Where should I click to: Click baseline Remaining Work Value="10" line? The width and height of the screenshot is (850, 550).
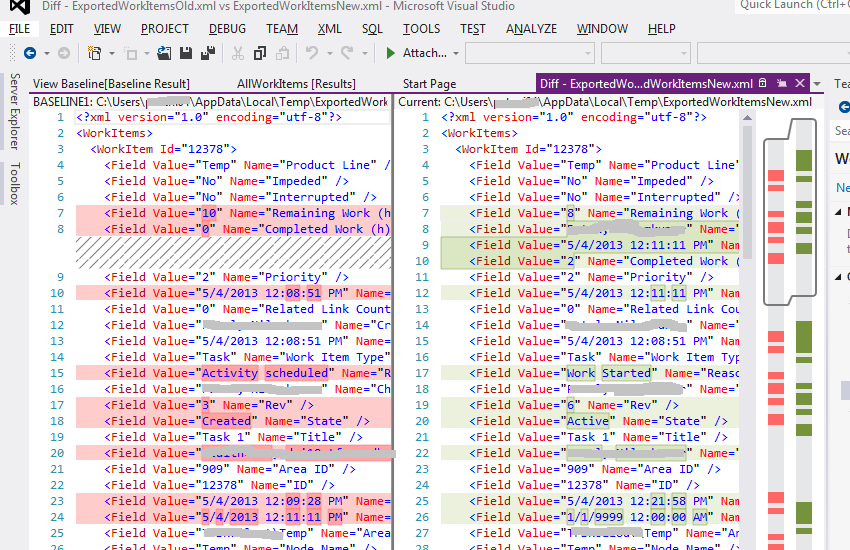point(233,213)
